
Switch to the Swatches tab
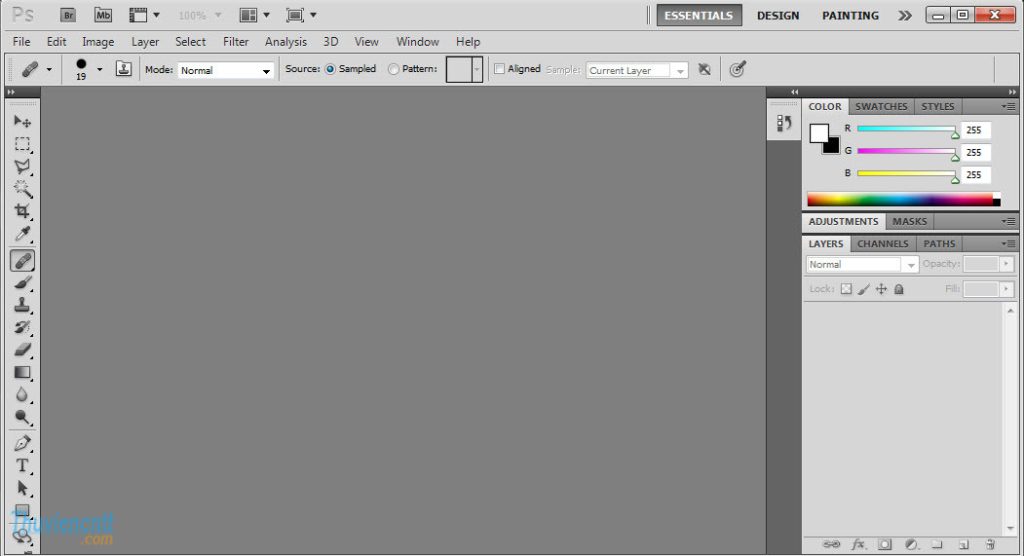tap(881, 106)
